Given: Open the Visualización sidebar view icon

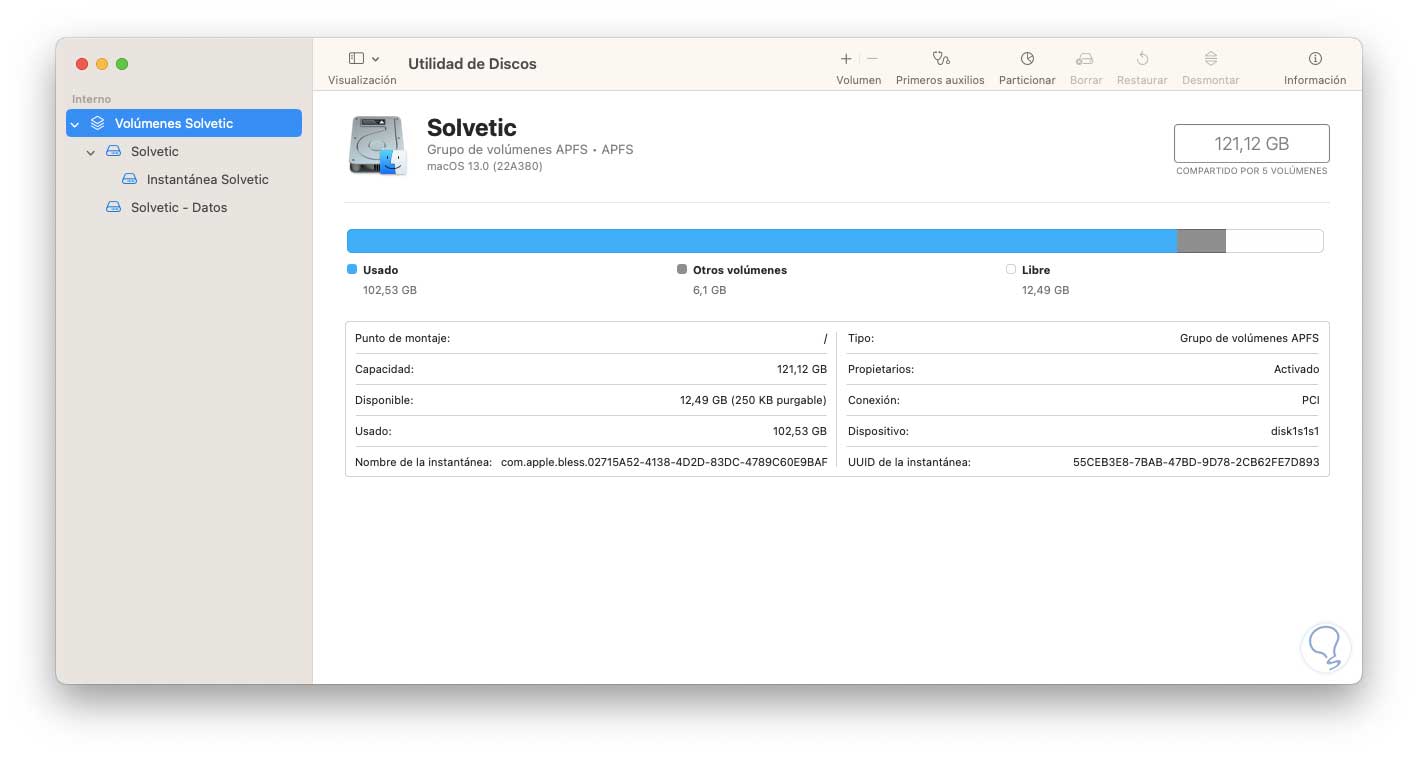Looking at the screenshot, I should point(356,59).
